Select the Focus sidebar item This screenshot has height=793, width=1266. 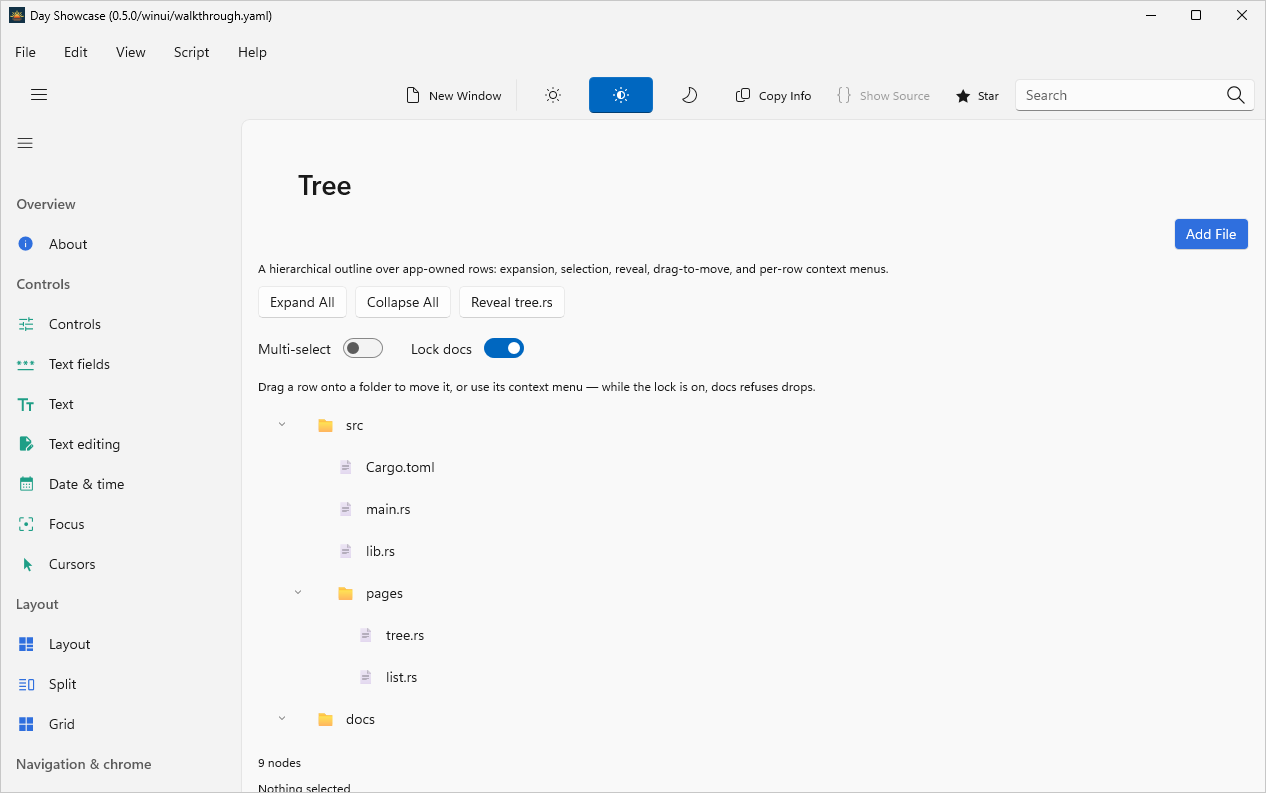point(120,524)
